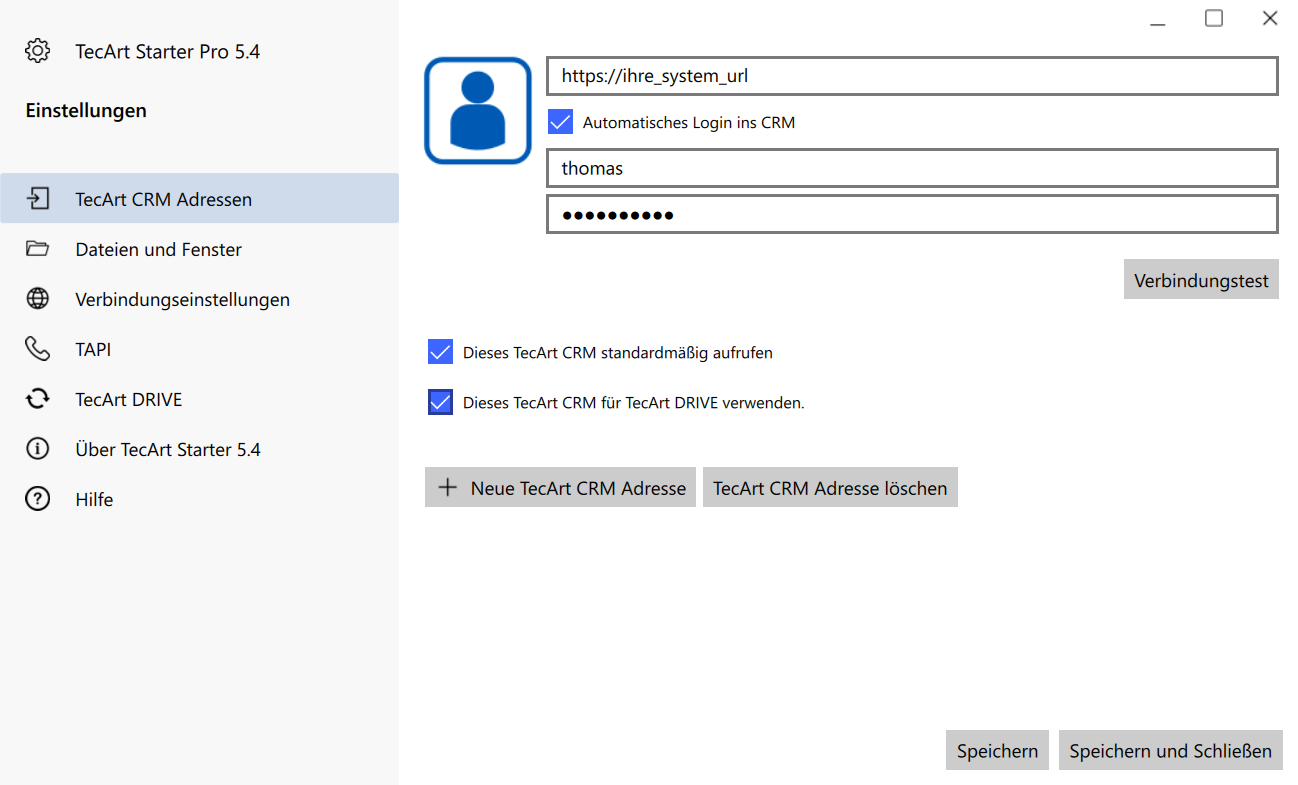Choose Speichern und Schließen

[1171, 750]
